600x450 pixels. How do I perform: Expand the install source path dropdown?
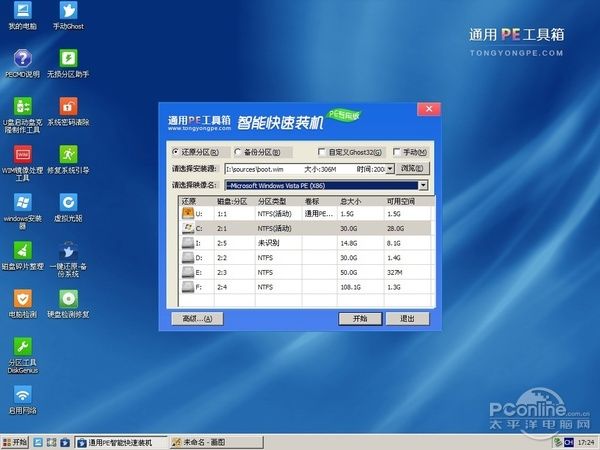coord(392,169)
